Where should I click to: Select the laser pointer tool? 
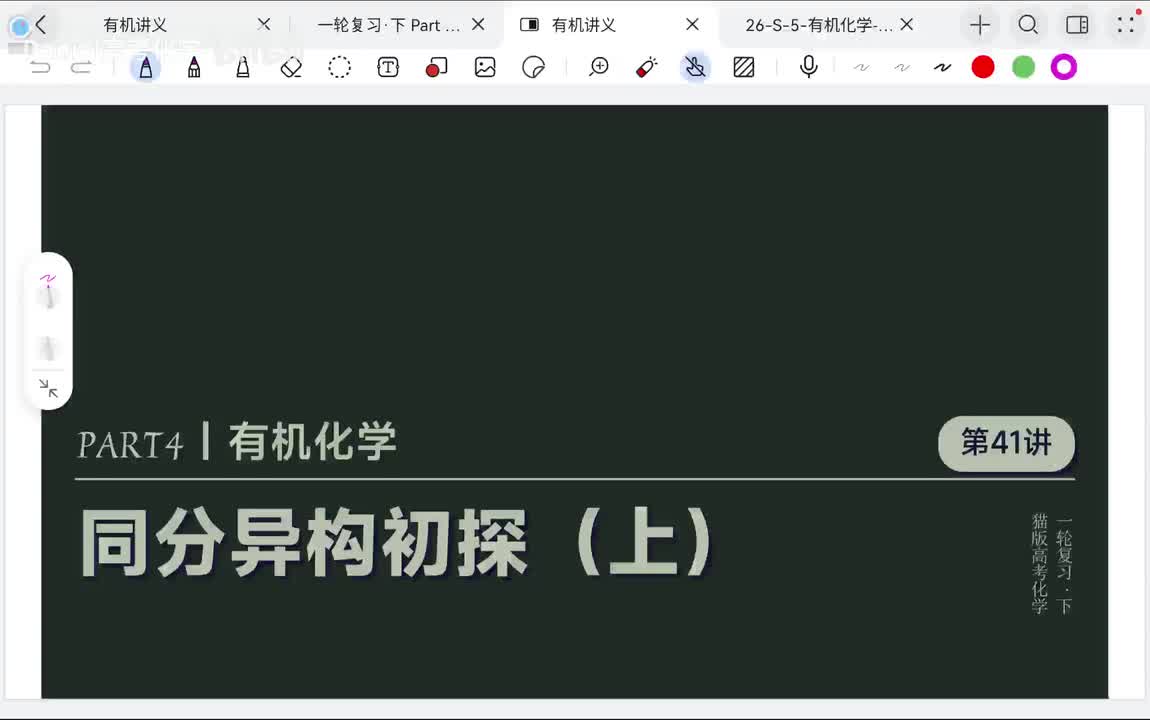[x=646, y=67]
